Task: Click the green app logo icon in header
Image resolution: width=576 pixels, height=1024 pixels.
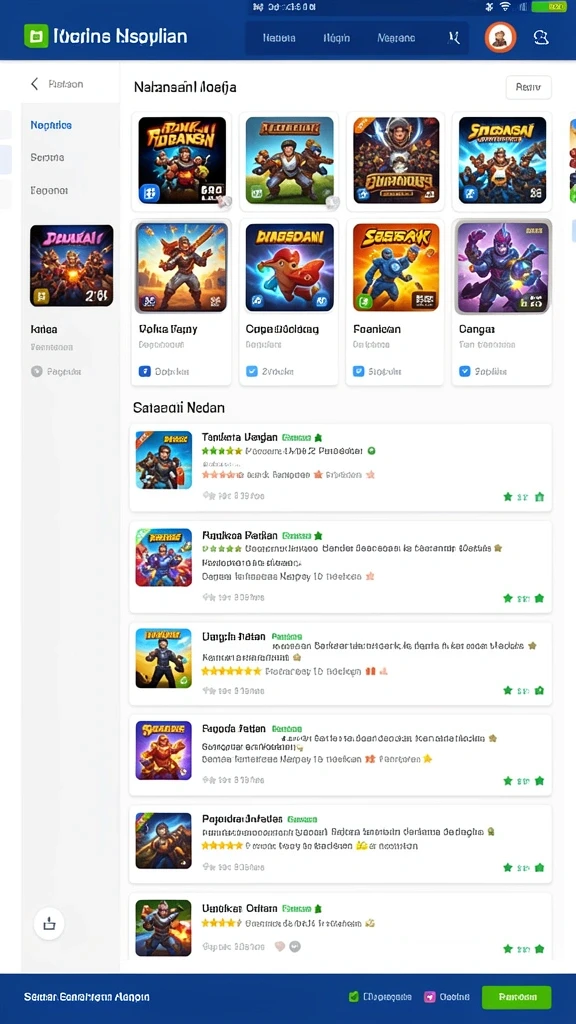Action: click(x=36, y=36)
